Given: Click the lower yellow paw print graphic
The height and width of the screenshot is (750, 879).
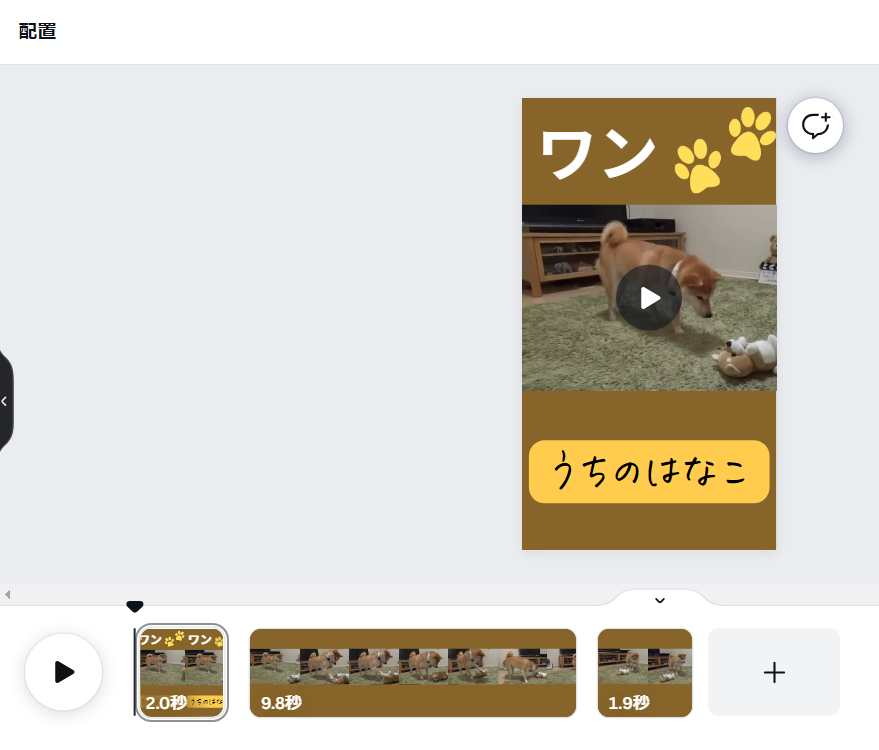Looking at the screenshot, I should point(698,166).
